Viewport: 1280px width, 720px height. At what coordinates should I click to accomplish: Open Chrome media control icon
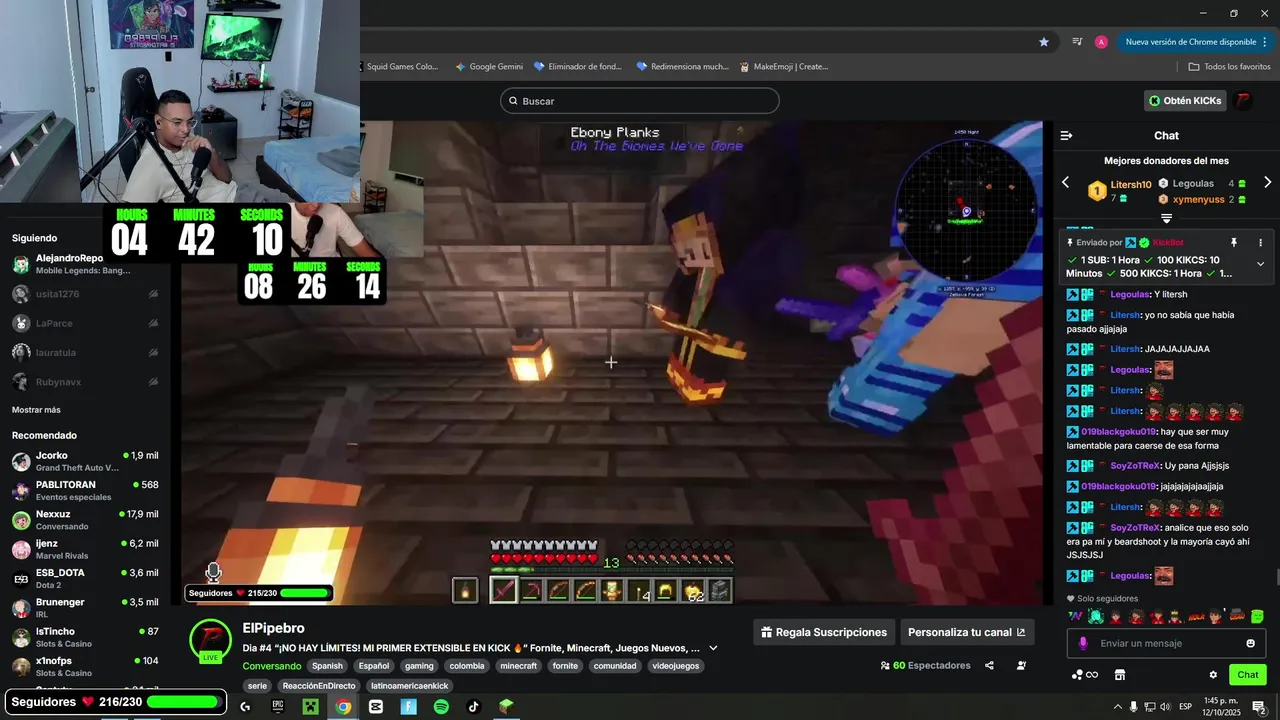(x=1077, y=42)
